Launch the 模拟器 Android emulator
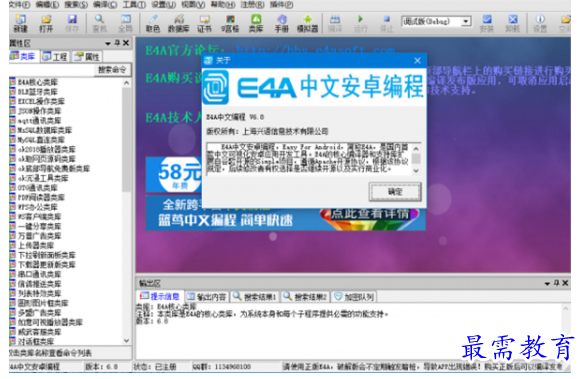583x379 pixels. point(307,23)
